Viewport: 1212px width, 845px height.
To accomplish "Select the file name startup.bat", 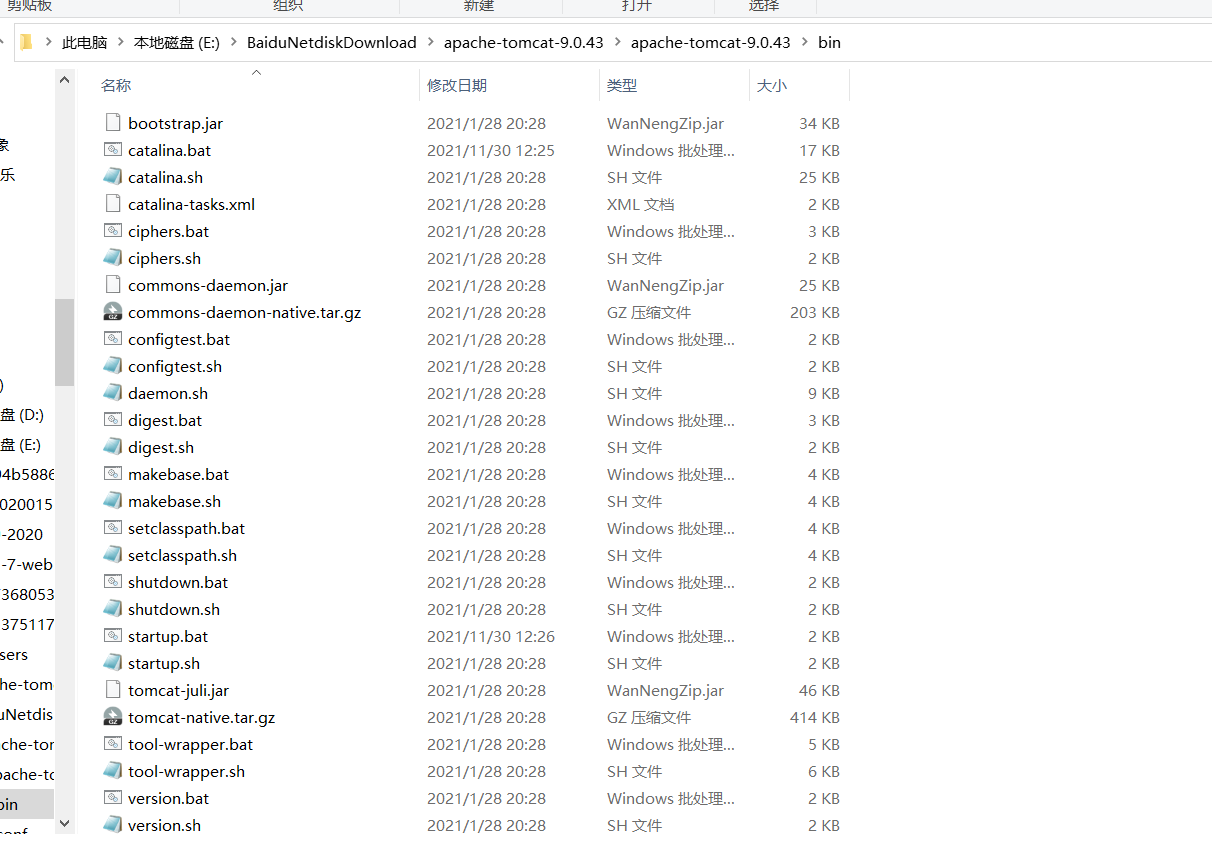I will coord(168,636).
